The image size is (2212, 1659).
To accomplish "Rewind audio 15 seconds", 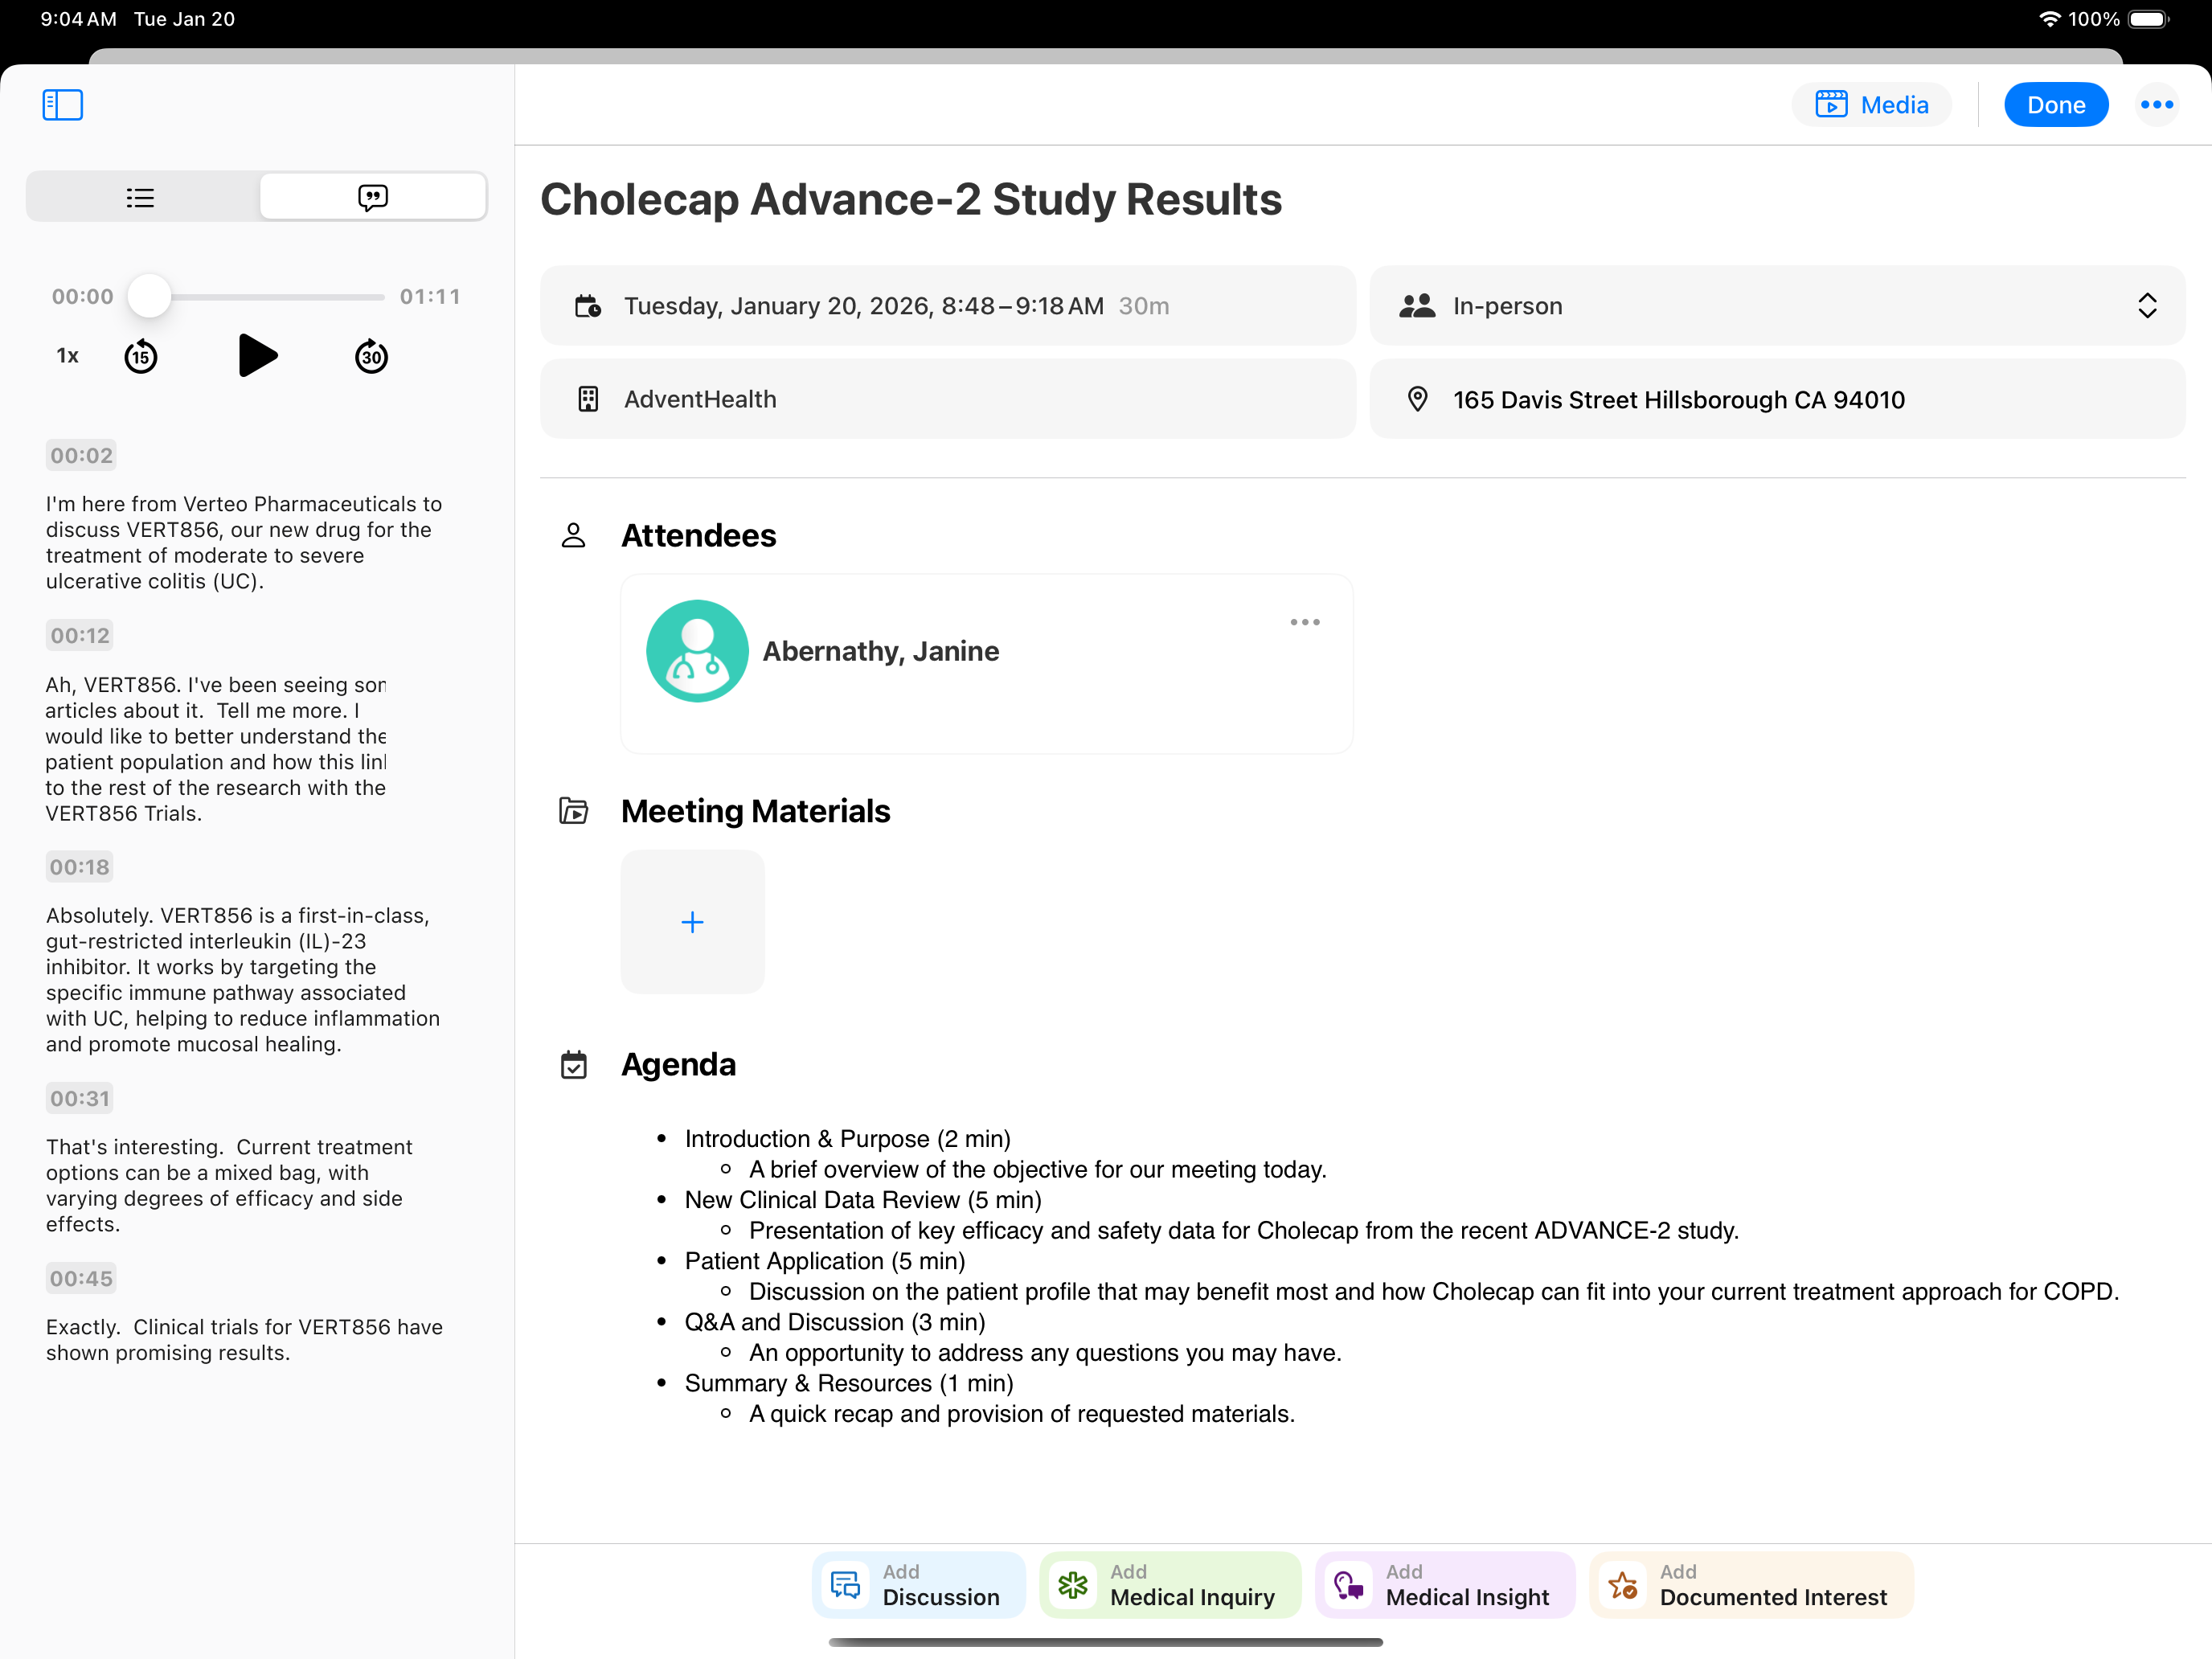I will click(x=141, y=357).
